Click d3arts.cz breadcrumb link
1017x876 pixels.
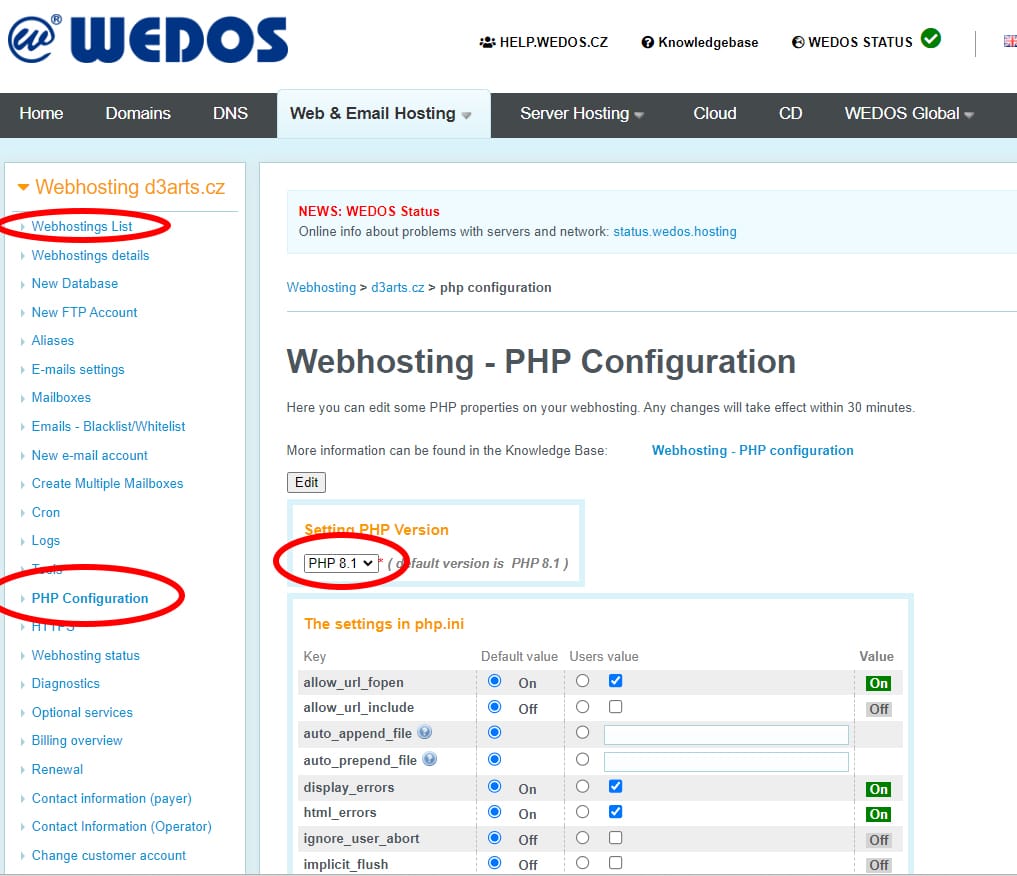(x=398, y=287)
